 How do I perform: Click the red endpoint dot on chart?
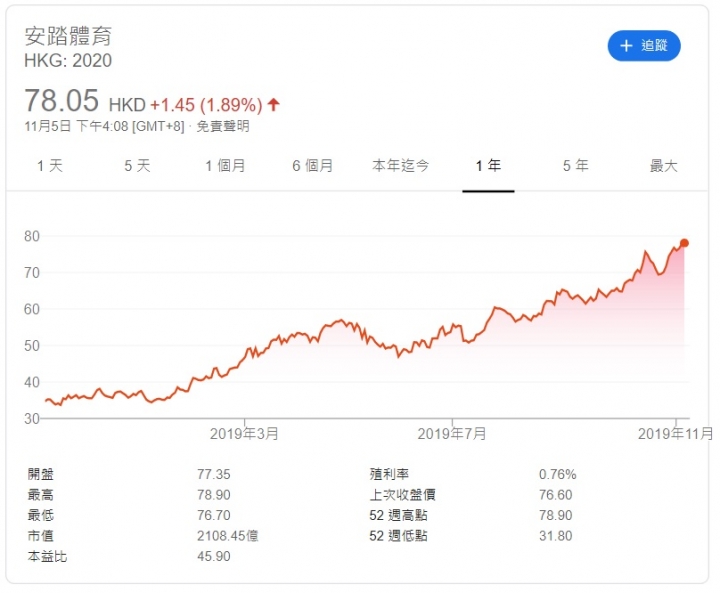point(684,243)
